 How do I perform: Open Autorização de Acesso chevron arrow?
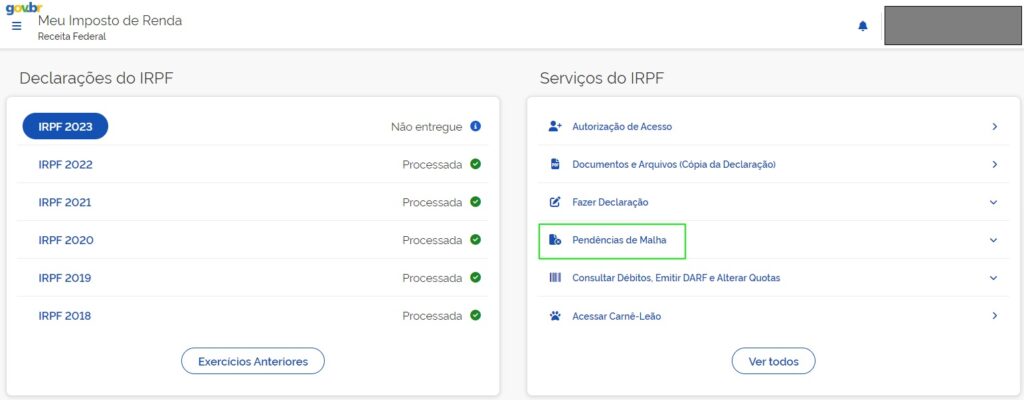994,126
